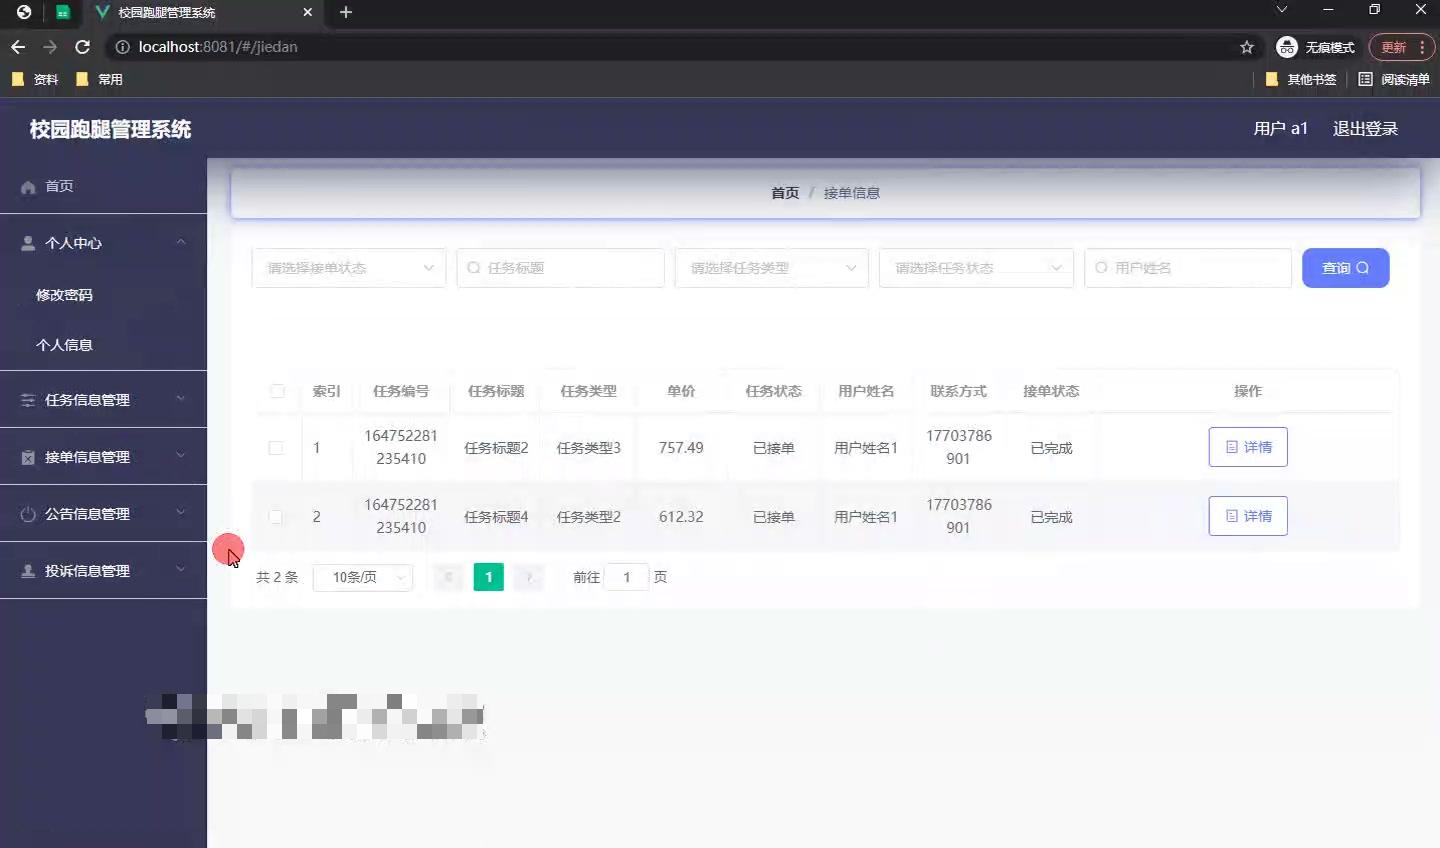Click the browser back arrow
This screenshot has height=848, width=1440.
[x=18, y=47]
